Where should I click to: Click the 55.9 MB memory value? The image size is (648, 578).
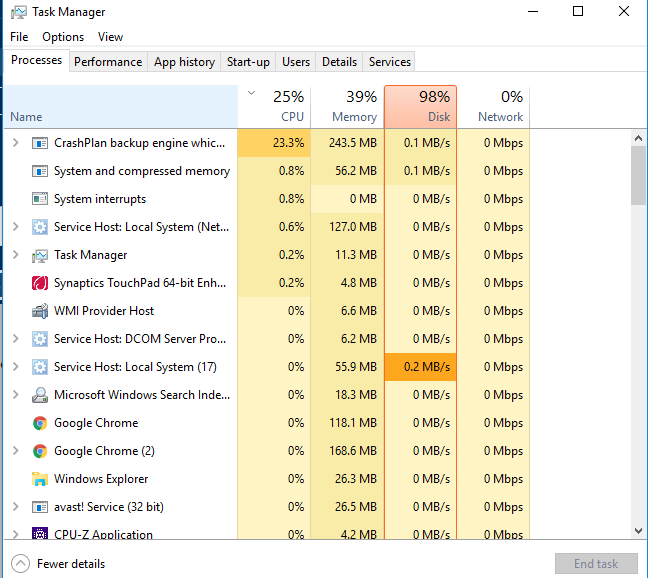point(356,367)
